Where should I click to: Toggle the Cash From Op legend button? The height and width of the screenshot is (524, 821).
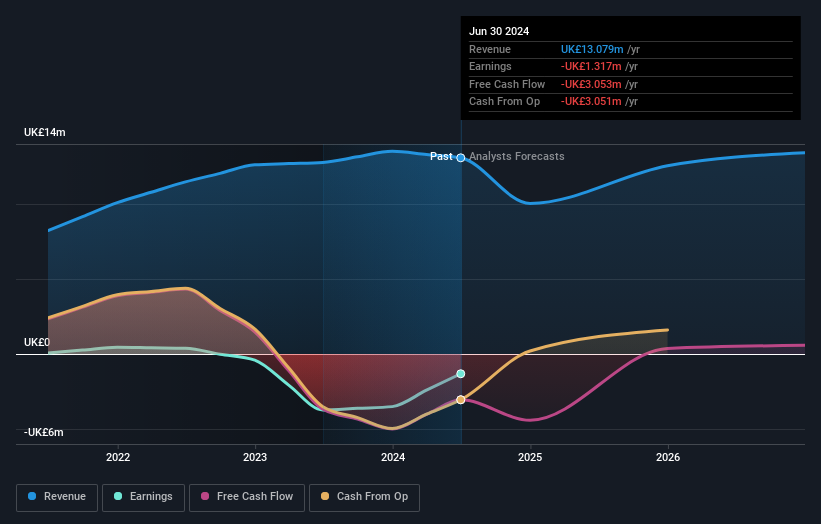coord(364,497)
